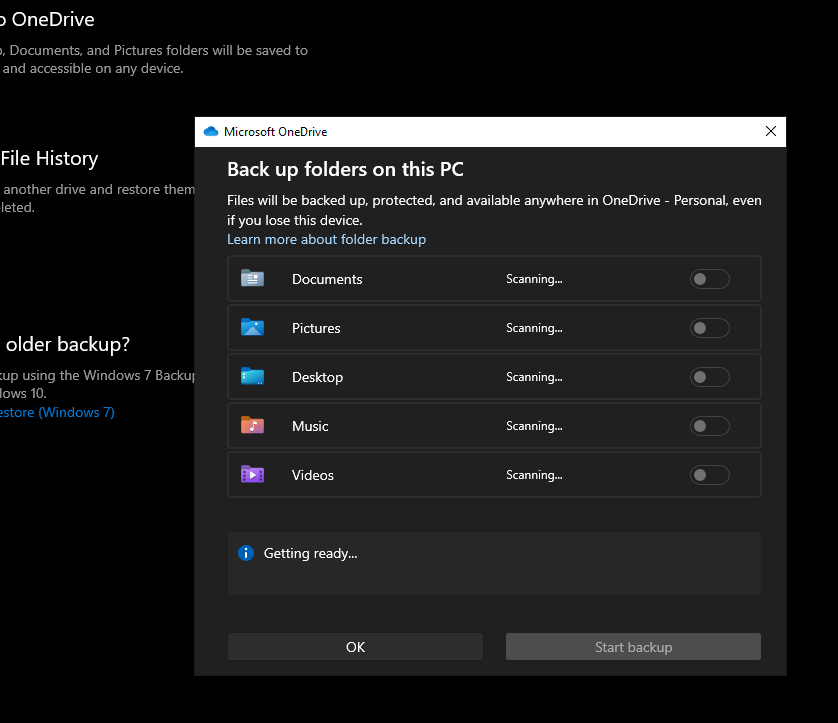Click the Music folder icon

coord(252,425)
